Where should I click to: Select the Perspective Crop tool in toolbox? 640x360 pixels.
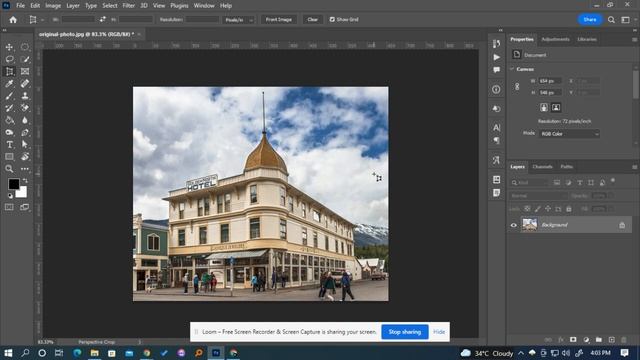pyautogui.click(x=9, y=72)
